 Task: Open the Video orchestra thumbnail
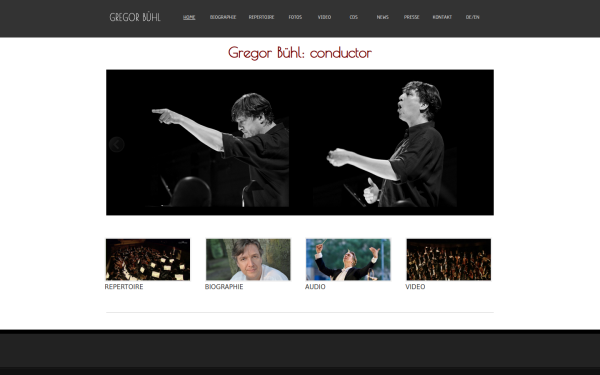click(x=448, y=259)
